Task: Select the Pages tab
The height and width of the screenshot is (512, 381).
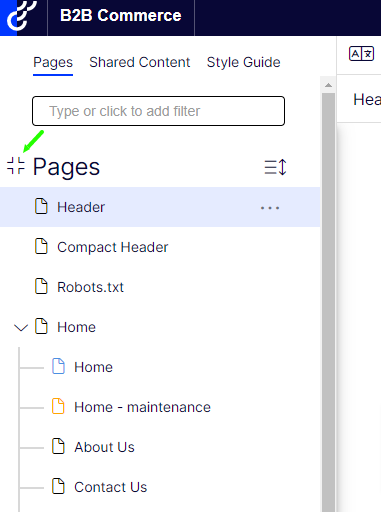Action: tap(53, 63)
